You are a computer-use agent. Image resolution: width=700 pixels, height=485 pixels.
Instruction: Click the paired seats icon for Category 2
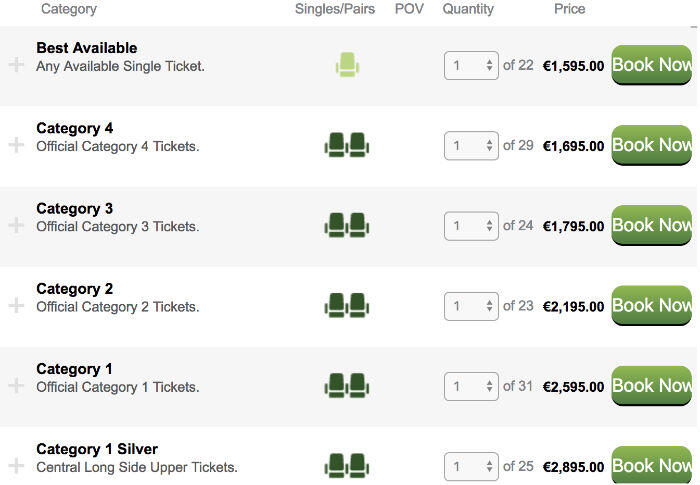[347, 305]
